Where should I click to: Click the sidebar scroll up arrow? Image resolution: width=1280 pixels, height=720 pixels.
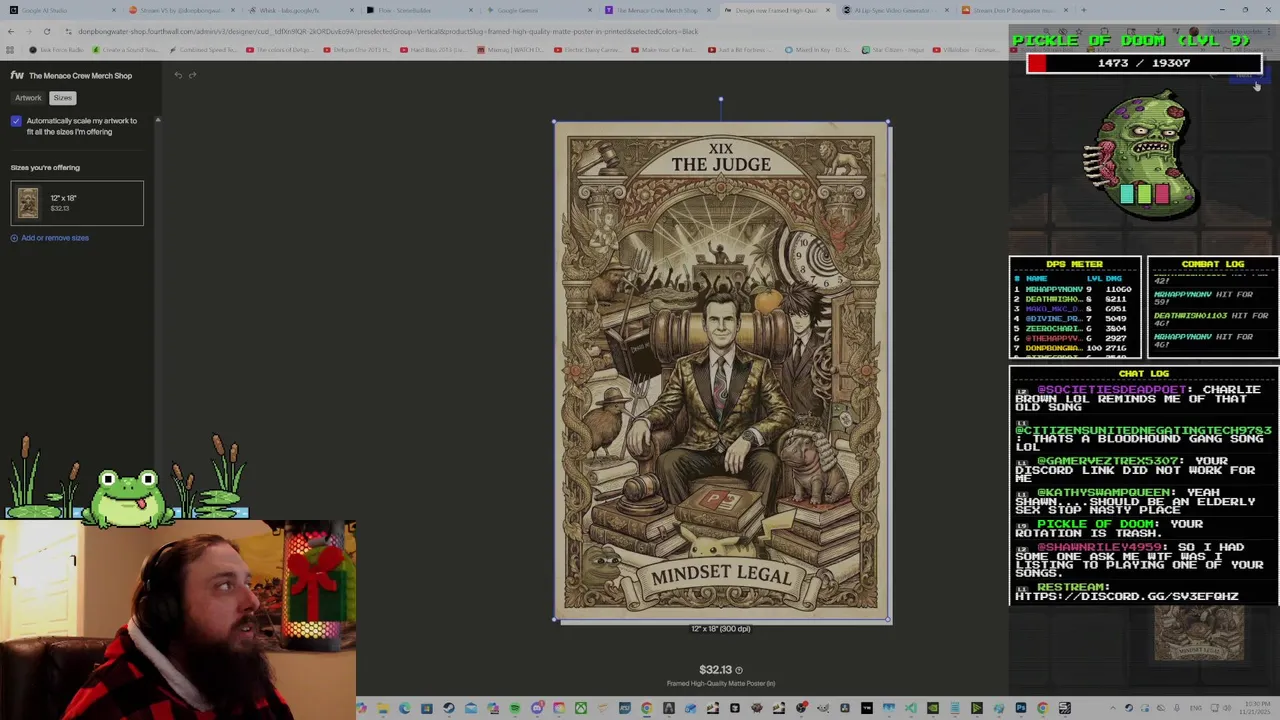pos(157,120)
